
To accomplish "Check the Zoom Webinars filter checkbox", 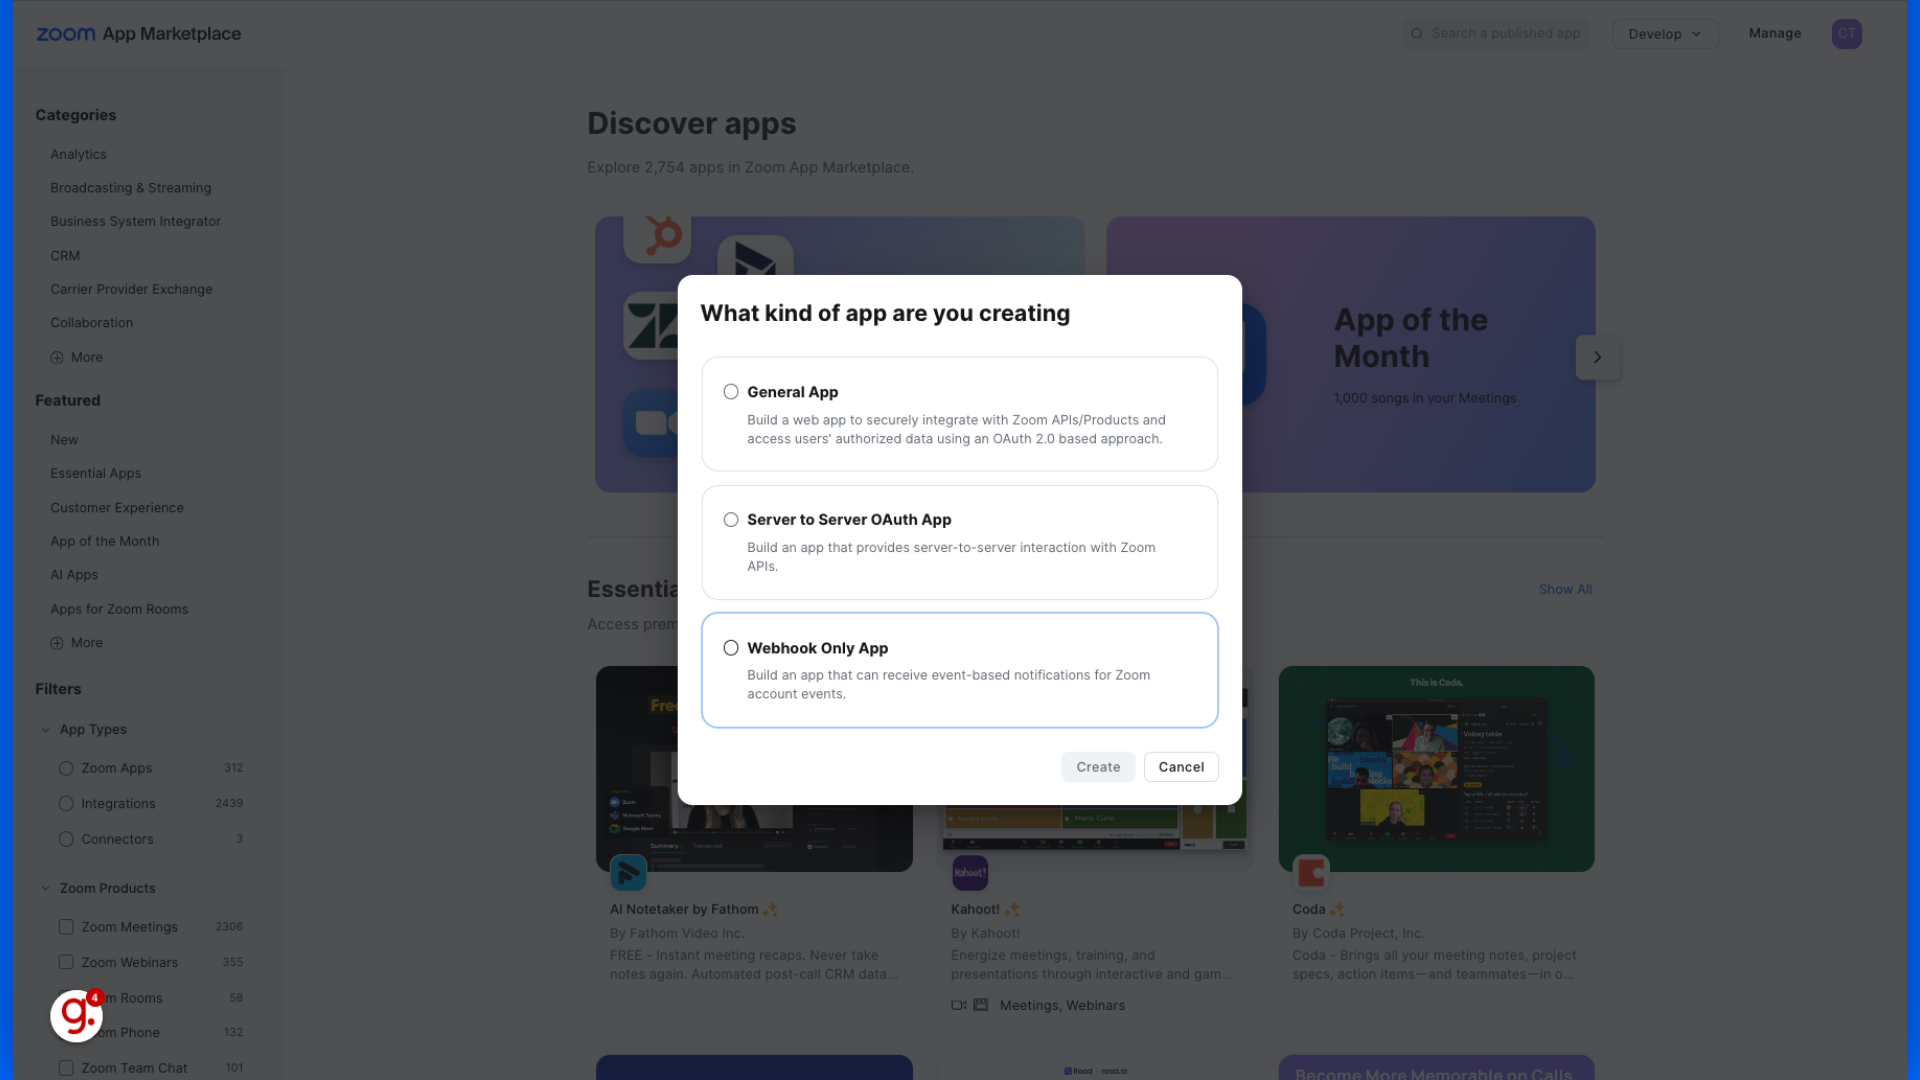I will point(66,962).
